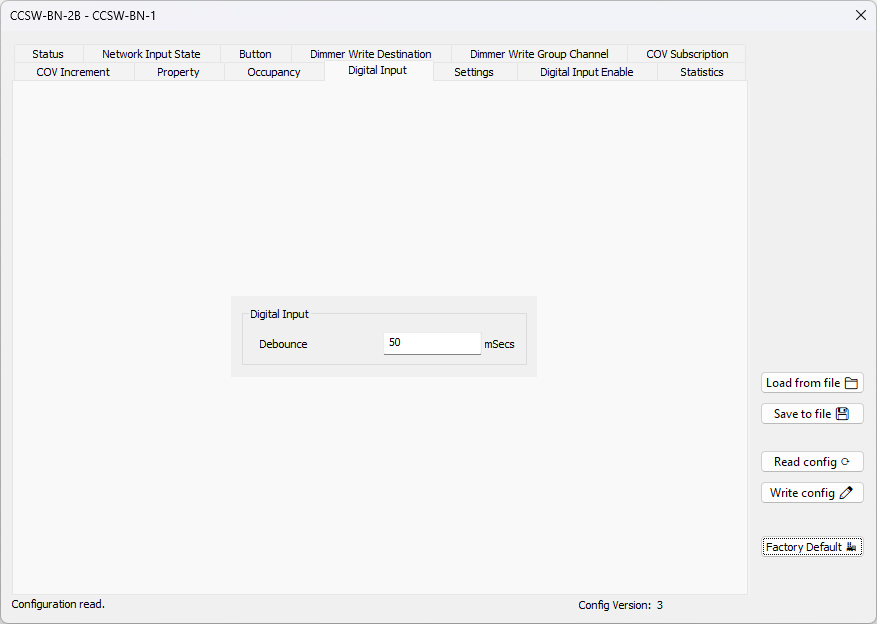Viewport: 877px width, 624px height.
Task: Click the window title CCSW-BN-2B - CCSW-BN-1
Action: tap(83, 16)
